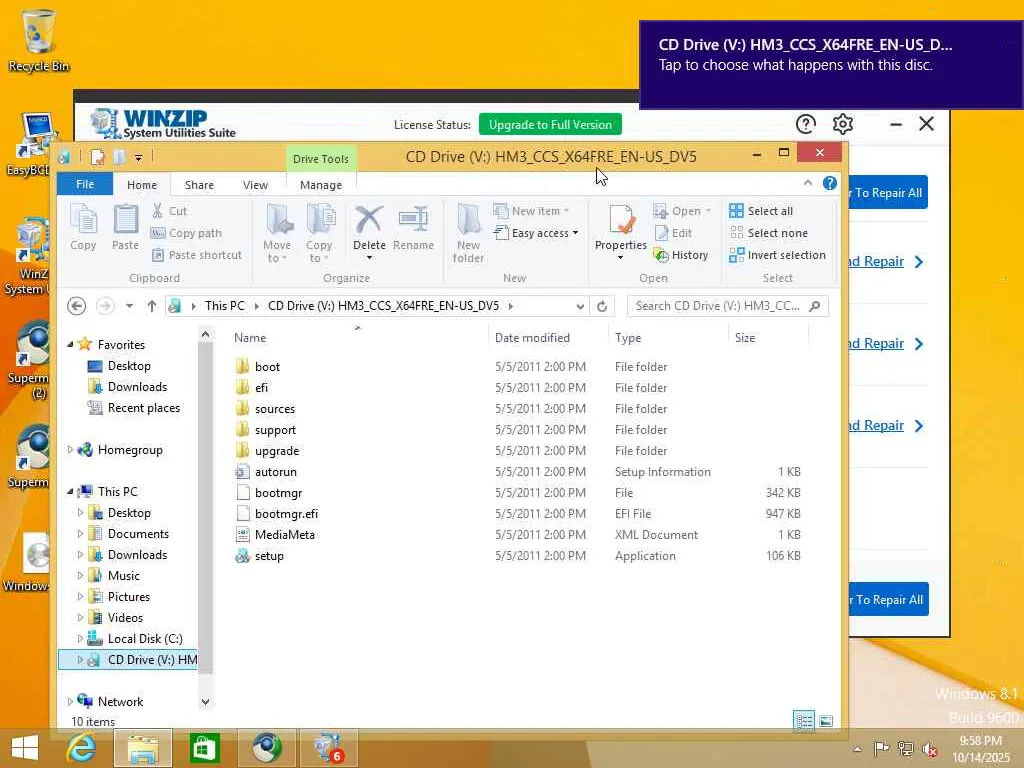
Task: Sort files by the Size column
Action: (x=768, y=338)
